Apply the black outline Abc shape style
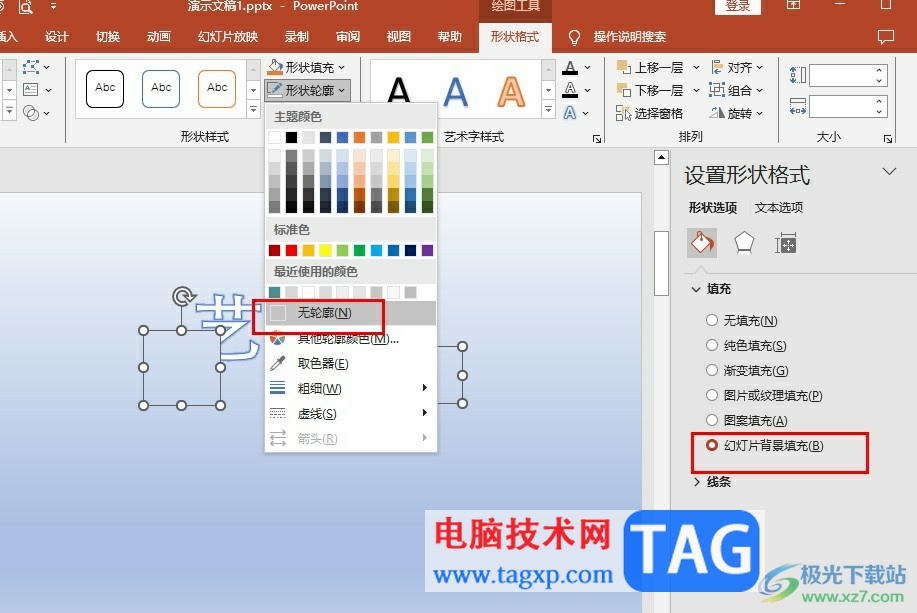The image size is (917, 613). [105, 88]
